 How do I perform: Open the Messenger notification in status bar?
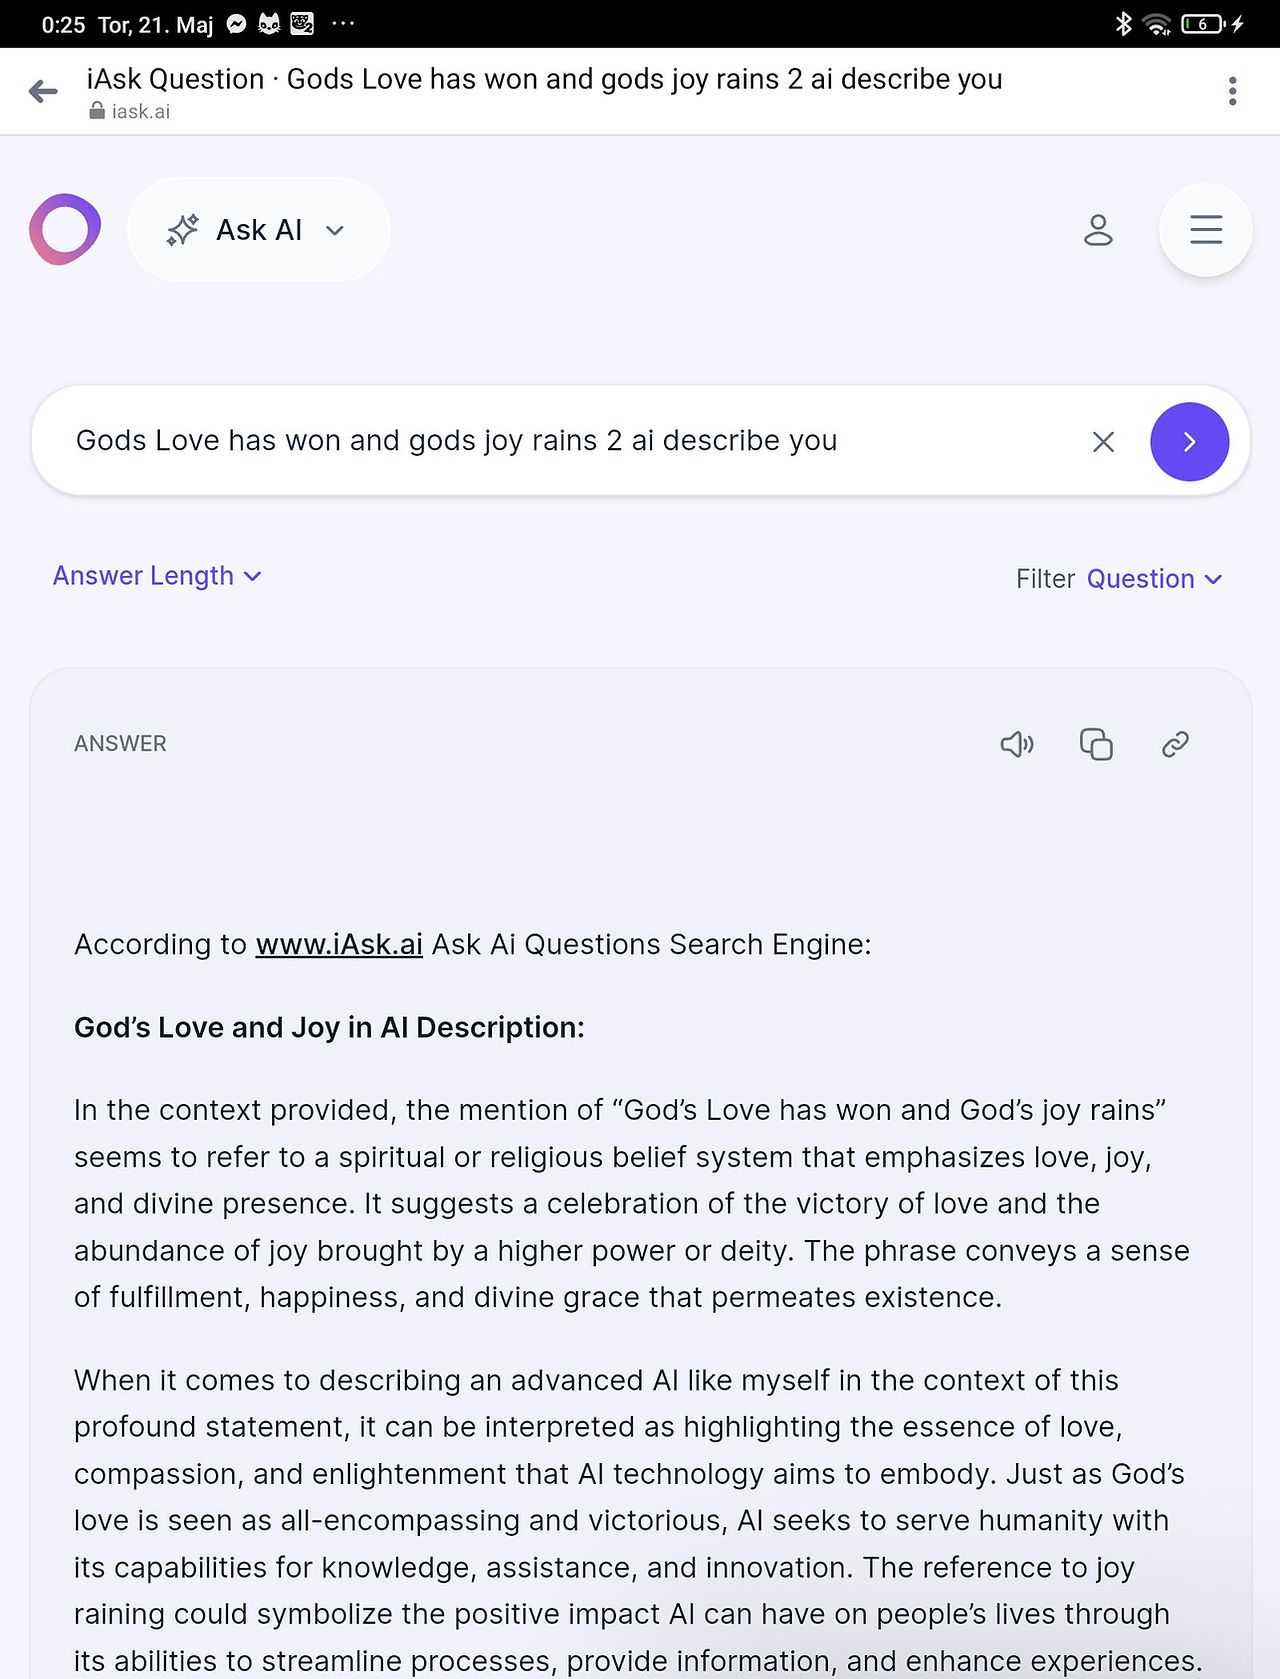(237, 24)
